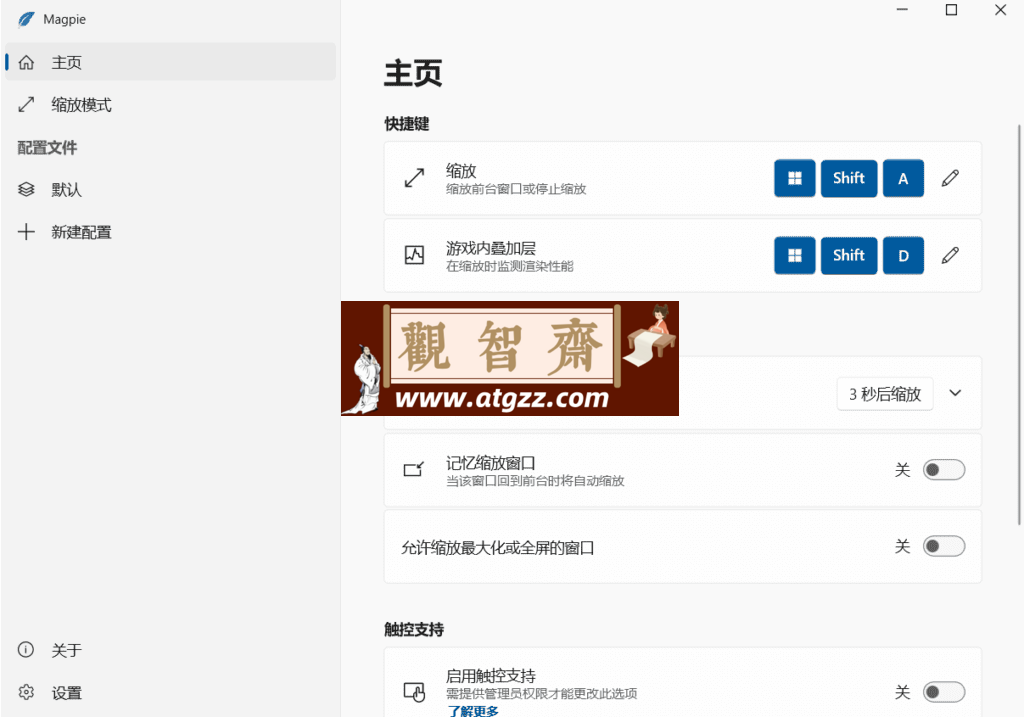Click the Shift key of 游戏内叠加层 shortcut
1024x717 pixels.
tap(849, 255)
